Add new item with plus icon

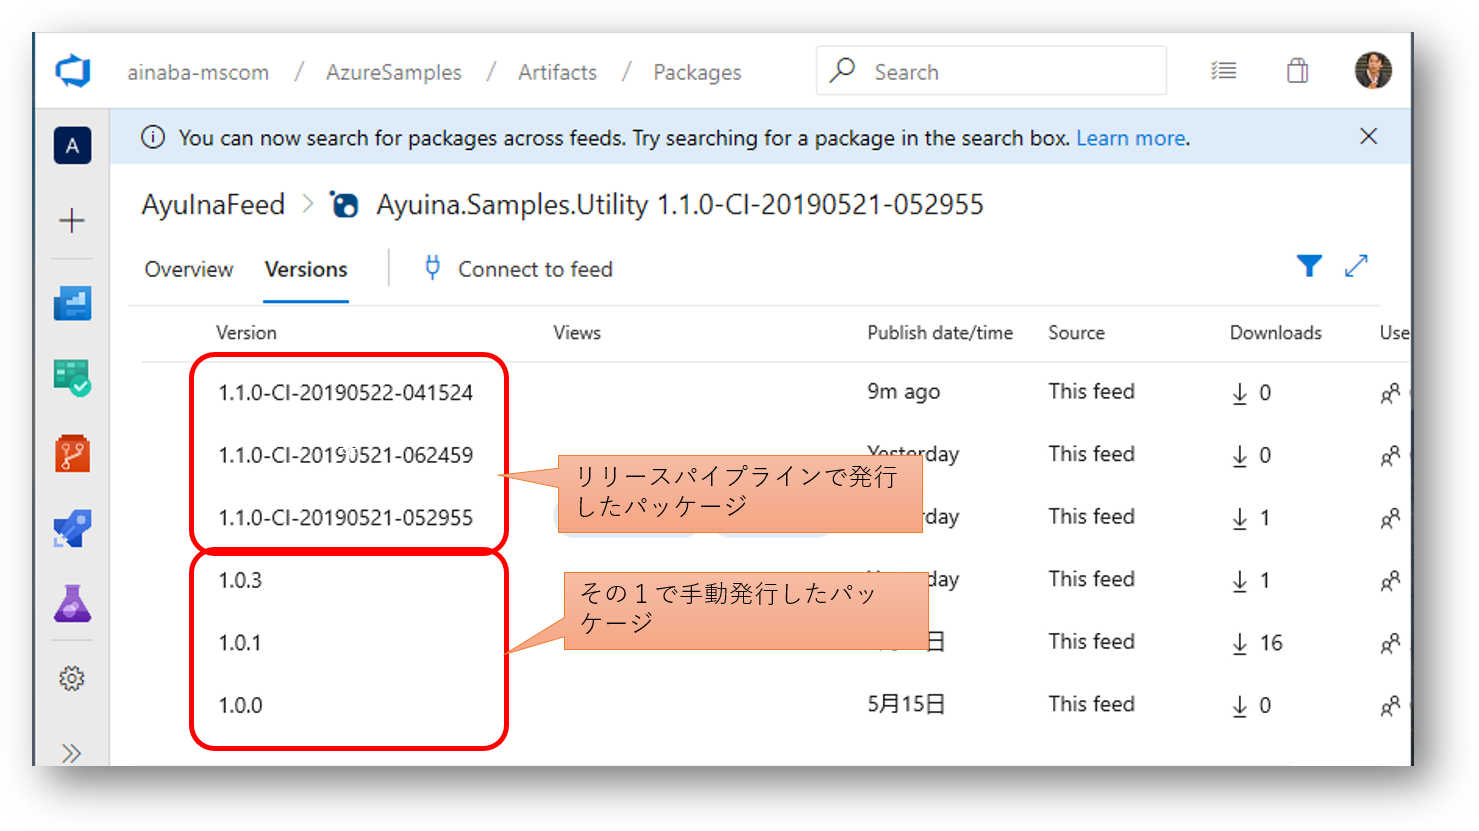72,220
